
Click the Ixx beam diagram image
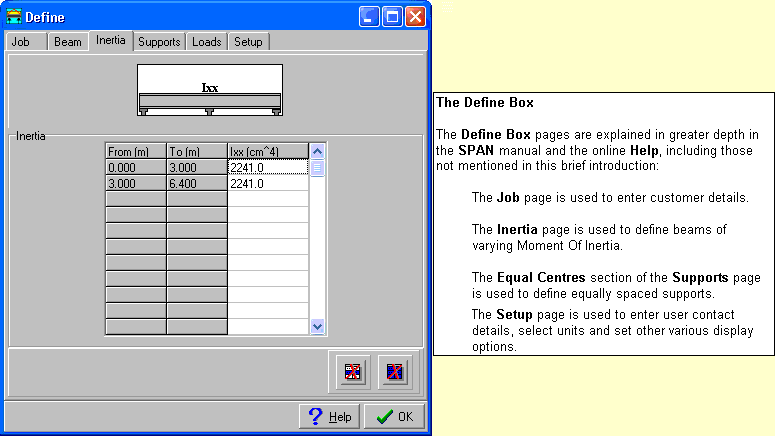click(210, 90)
